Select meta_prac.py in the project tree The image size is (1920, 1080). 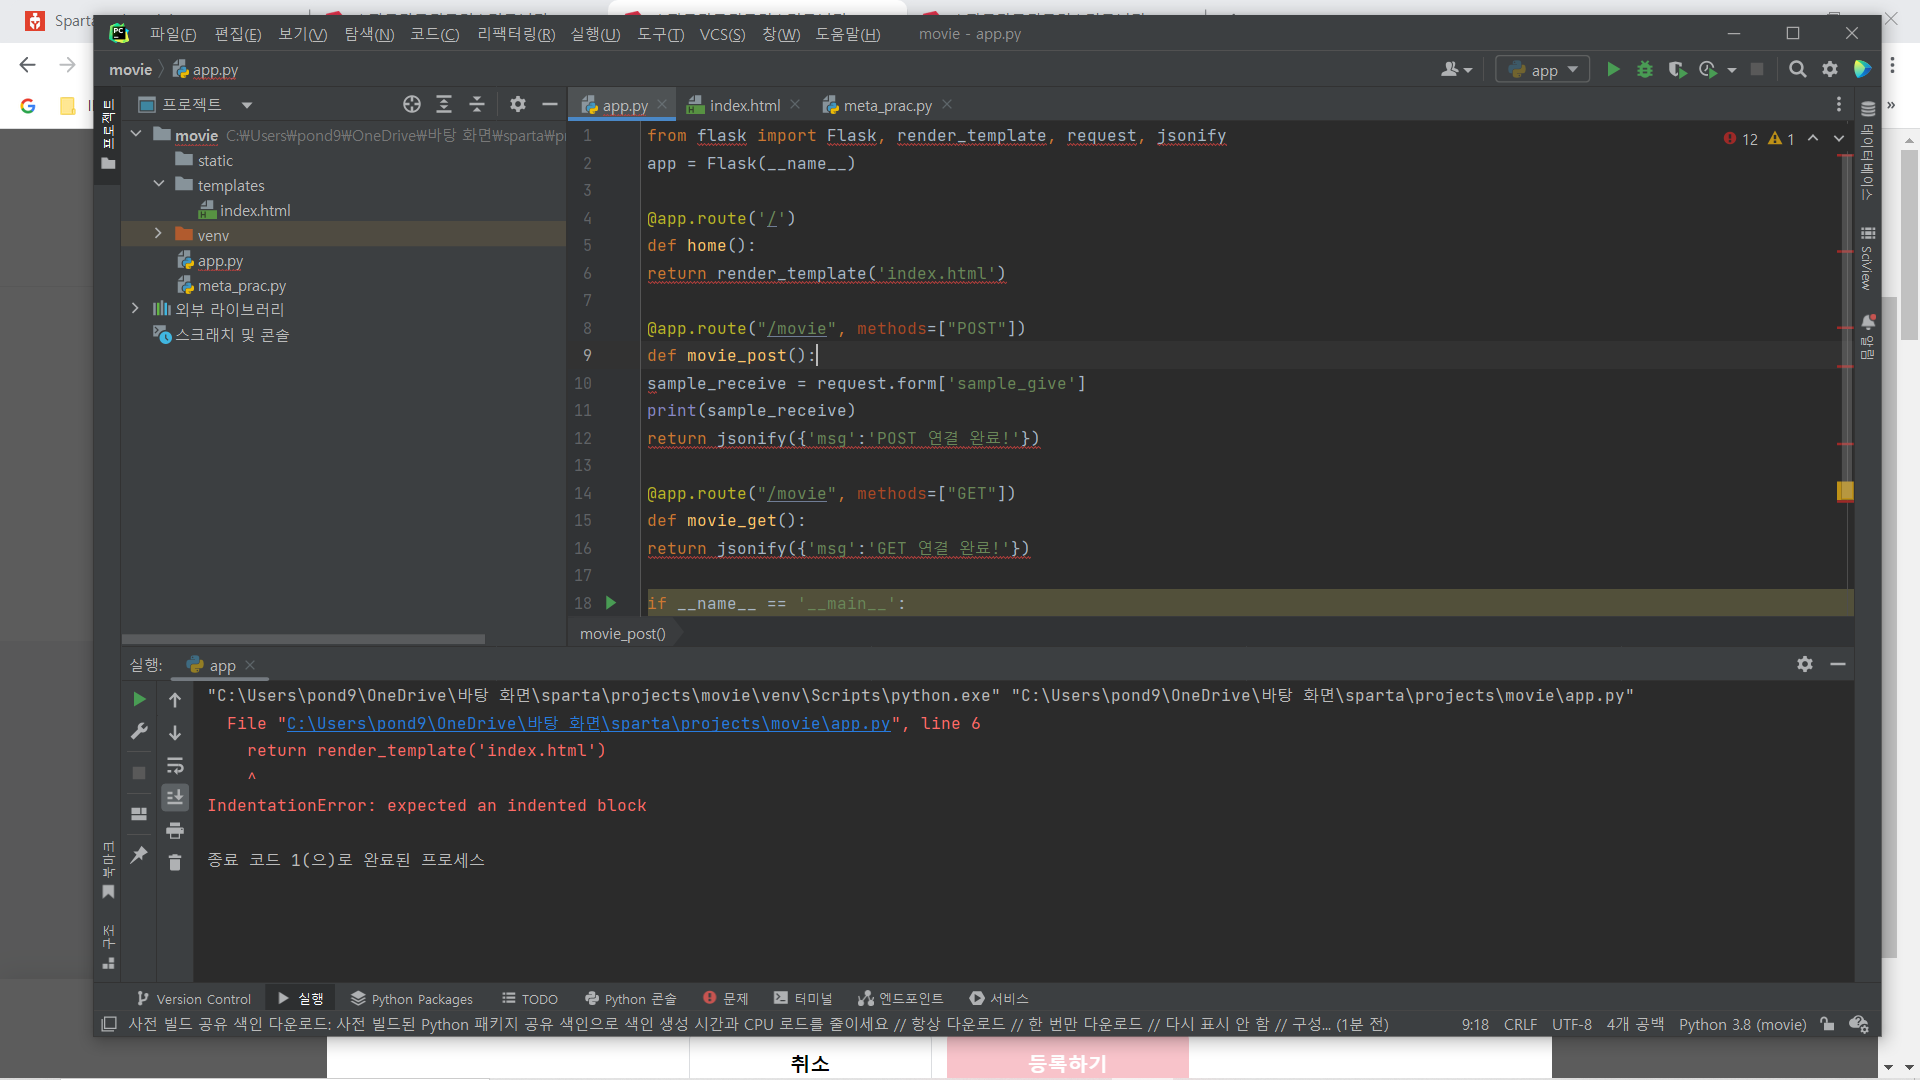[x=241, y=285]
